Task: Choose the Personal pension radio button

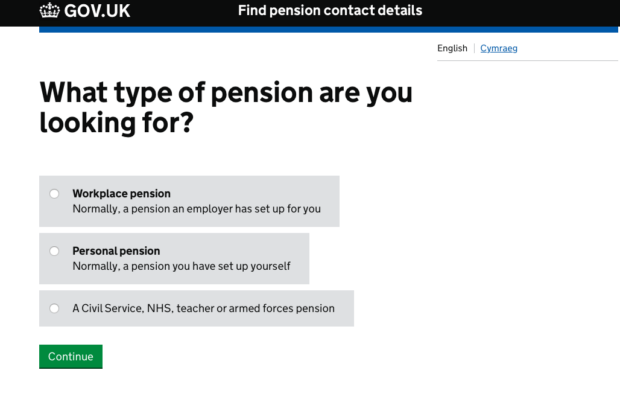Action: pyautogui.click(x=54, y=251)
